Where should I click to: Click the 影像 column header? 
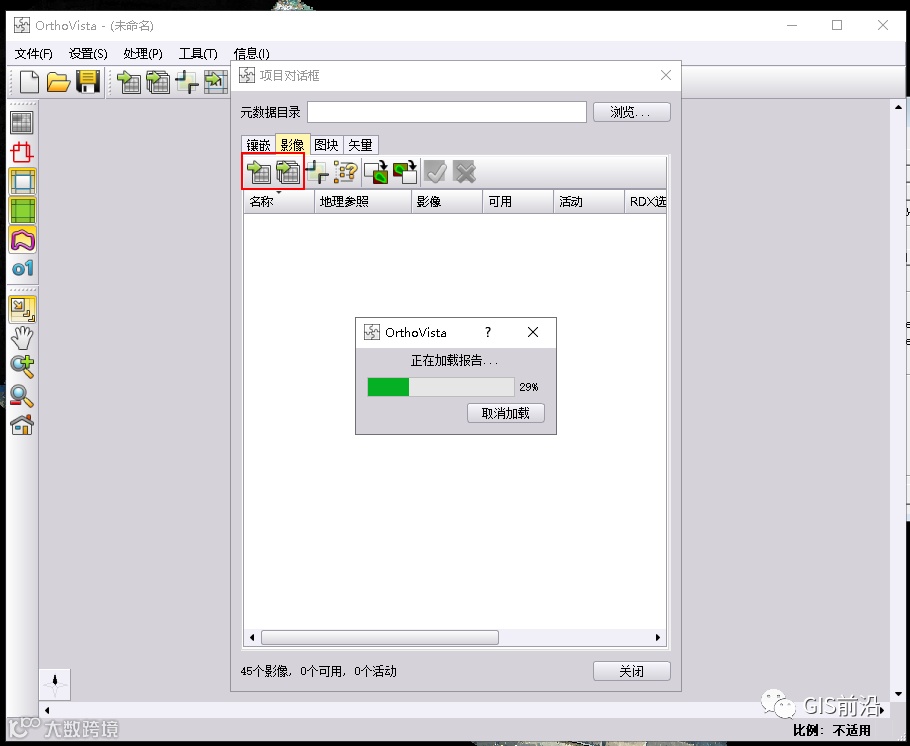click(447, 201)
